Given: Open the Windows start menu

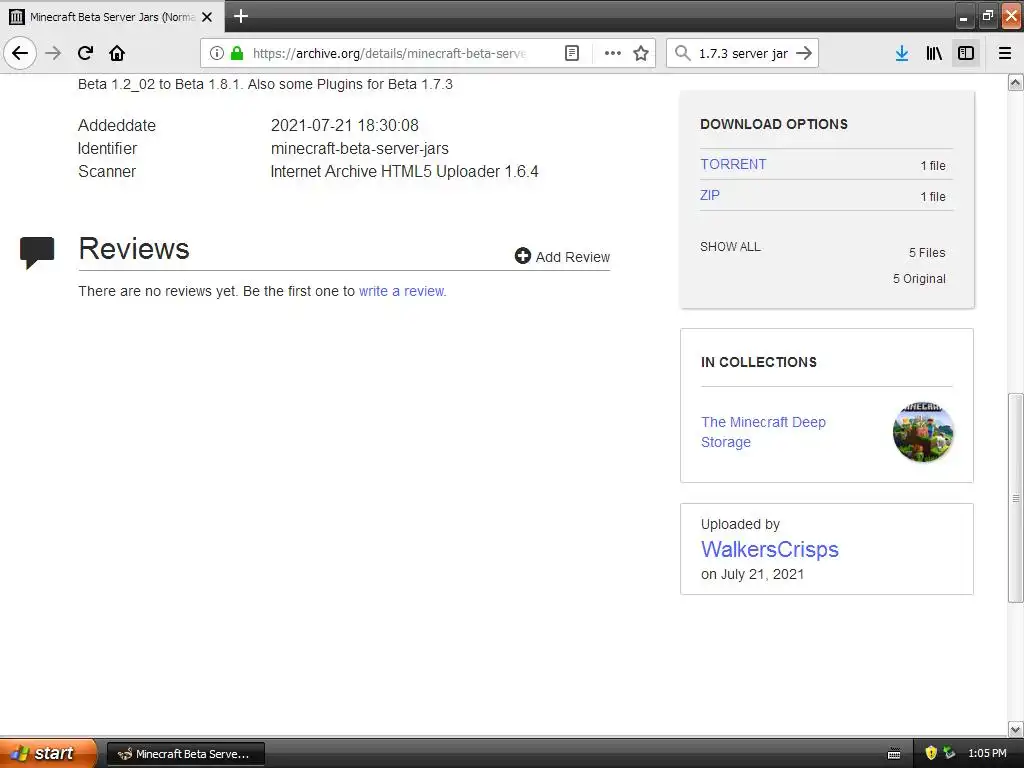Looking at the screenshot, I should coord(48,753).
